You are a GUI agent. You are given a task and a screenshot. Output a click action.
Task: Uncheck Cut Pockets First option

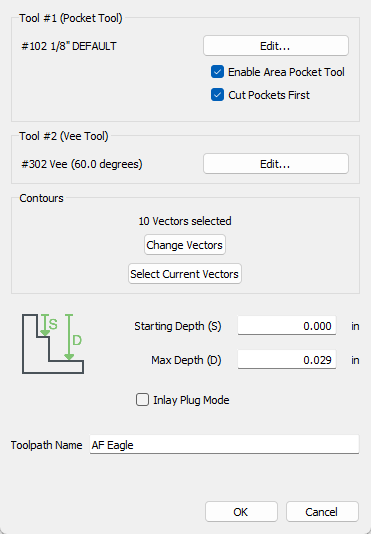[x=217, y=95]
